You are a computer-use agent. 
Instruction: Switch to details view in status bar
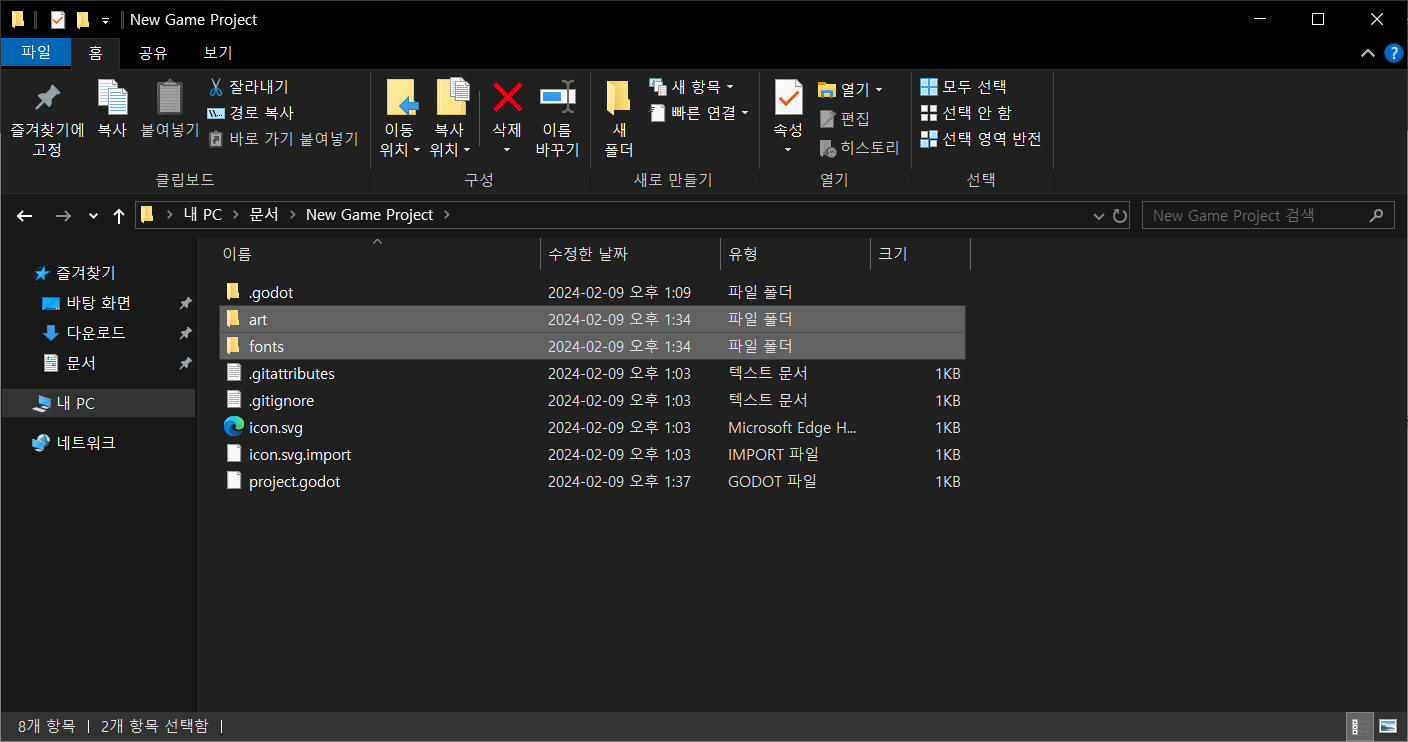[1361, 726]
